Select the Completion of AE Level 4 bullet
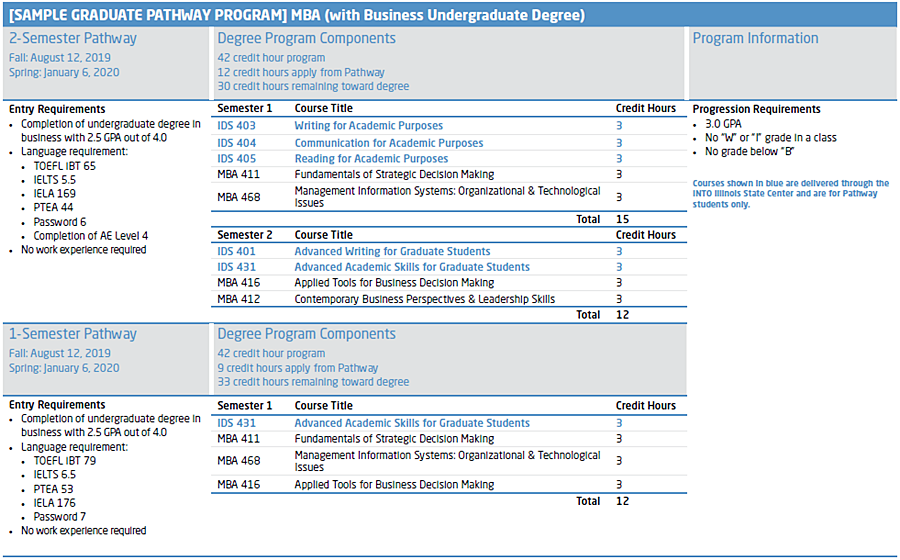 tap(90, 236)
